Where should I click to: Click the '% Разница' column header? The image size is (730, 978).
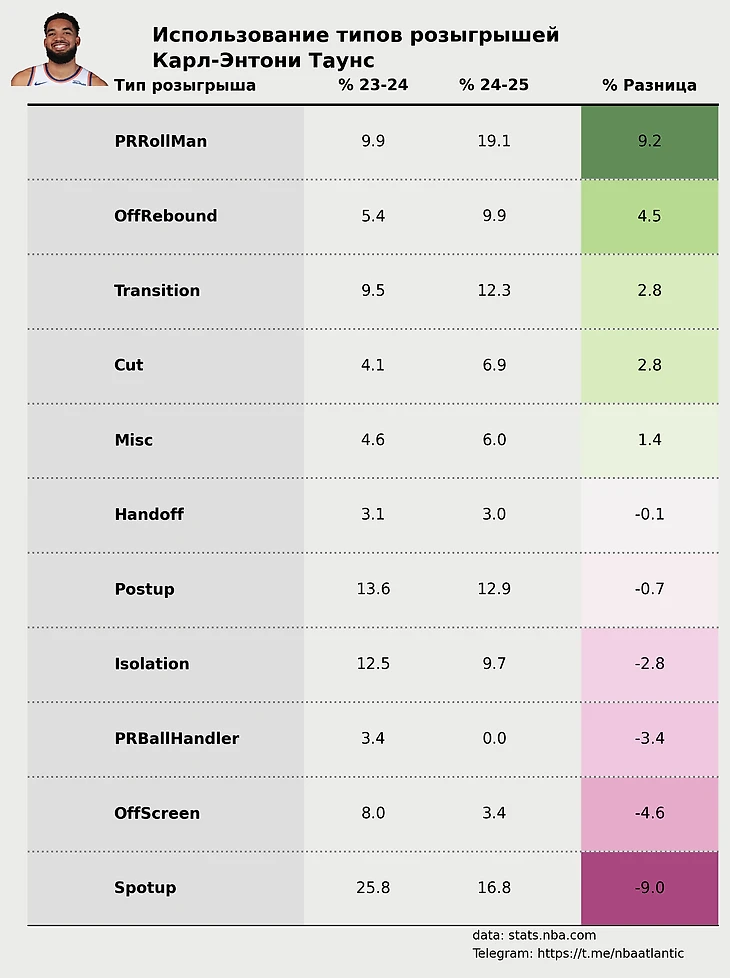(x=649, y=86)
